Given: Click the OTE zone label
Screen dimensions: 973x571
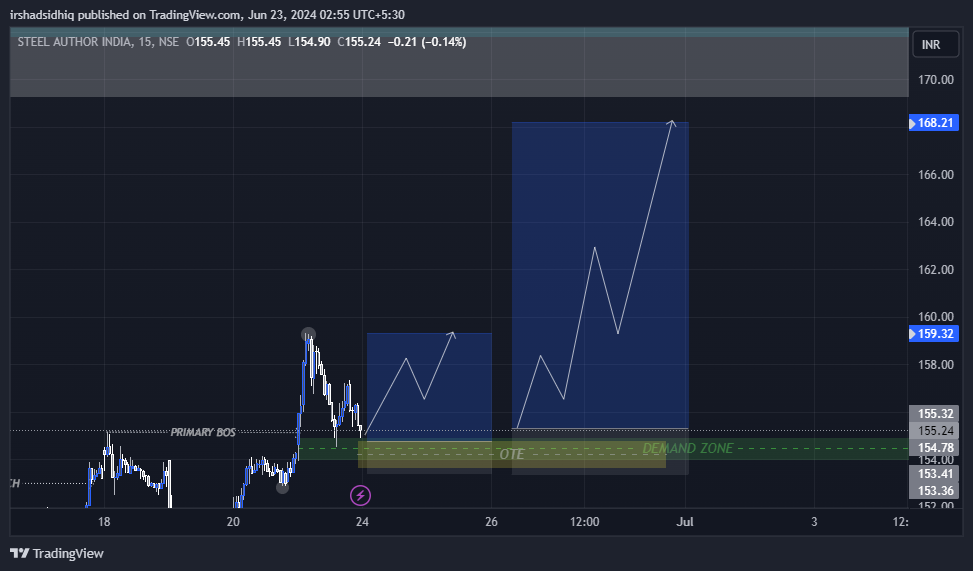Looking at the screenshot, I should [x=512, y=454].
